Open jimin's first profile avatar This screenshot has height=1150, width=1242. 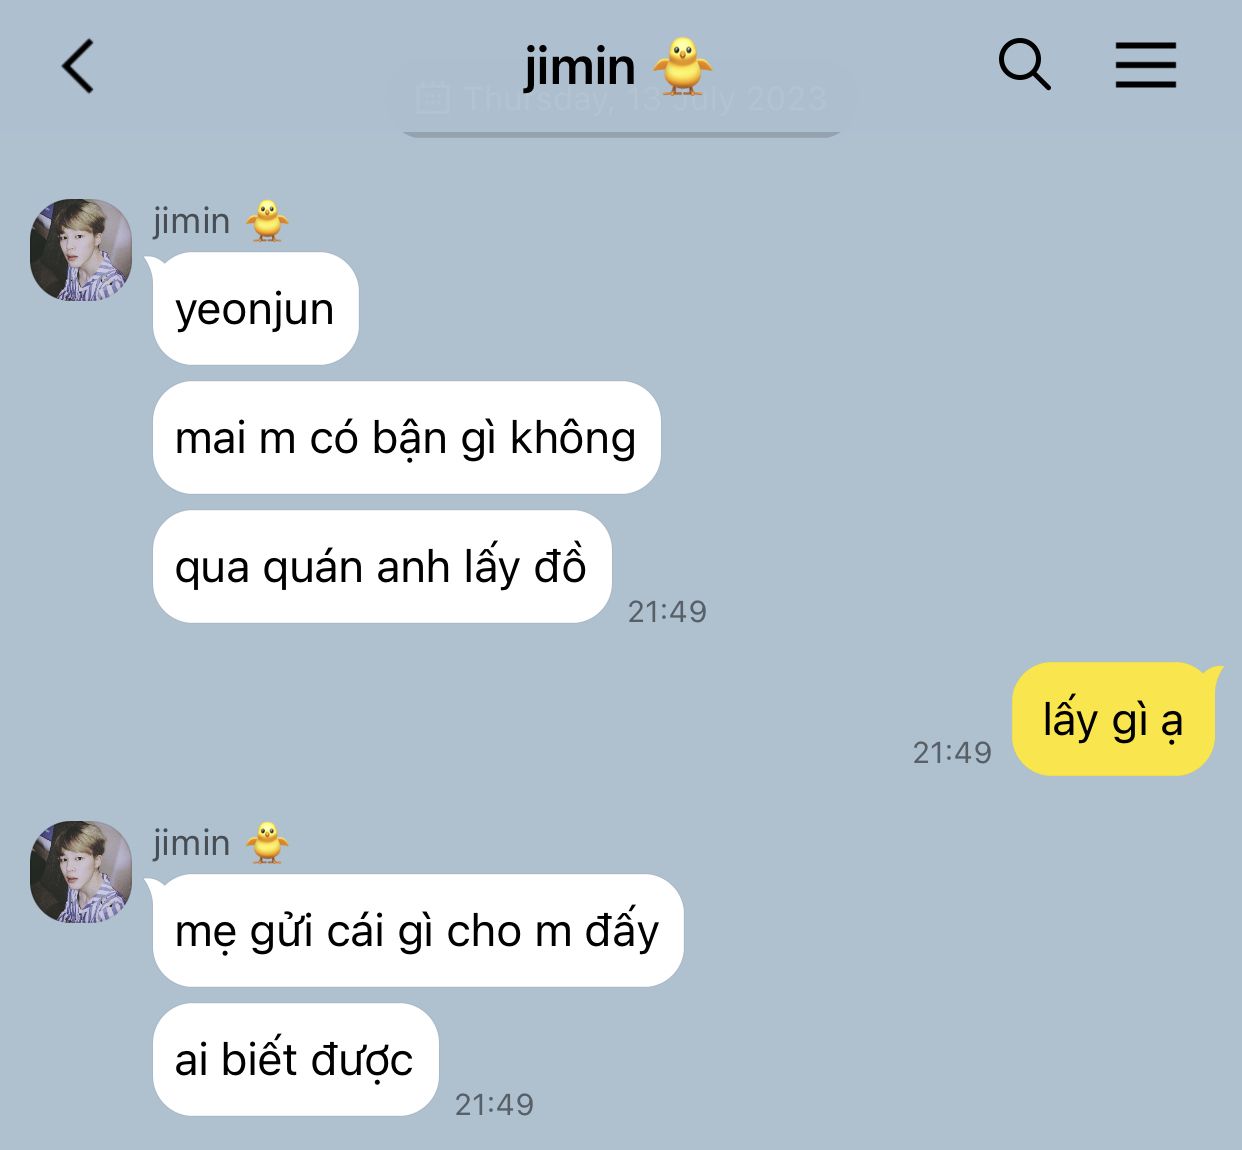pyautogui.click(x=81, y=250)
